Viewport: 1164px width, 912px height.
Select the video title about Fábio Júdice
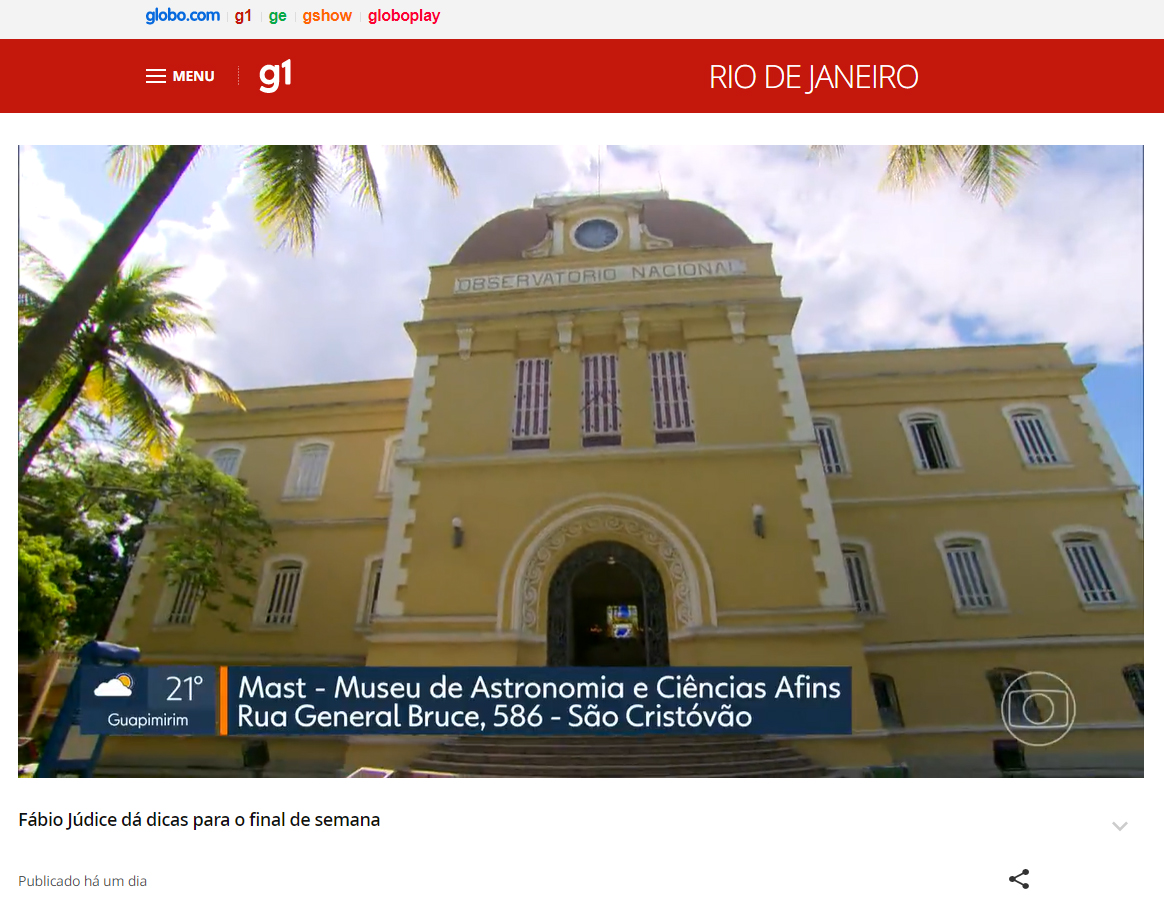tap(199, 820)
